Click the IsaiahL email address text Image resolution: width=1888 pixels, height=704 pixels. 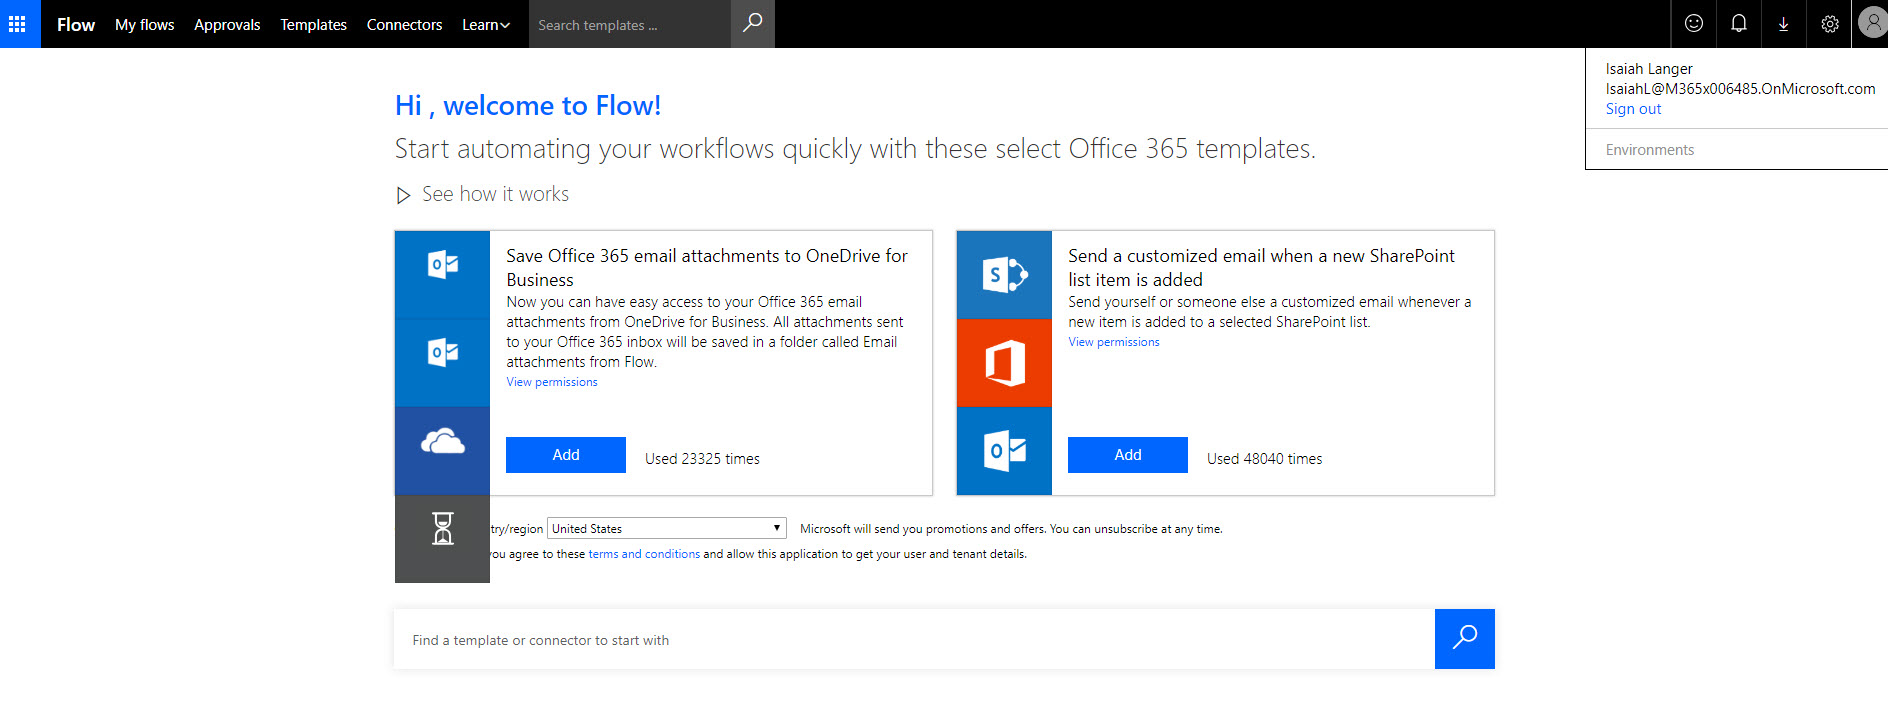[x=1740, y=89]
